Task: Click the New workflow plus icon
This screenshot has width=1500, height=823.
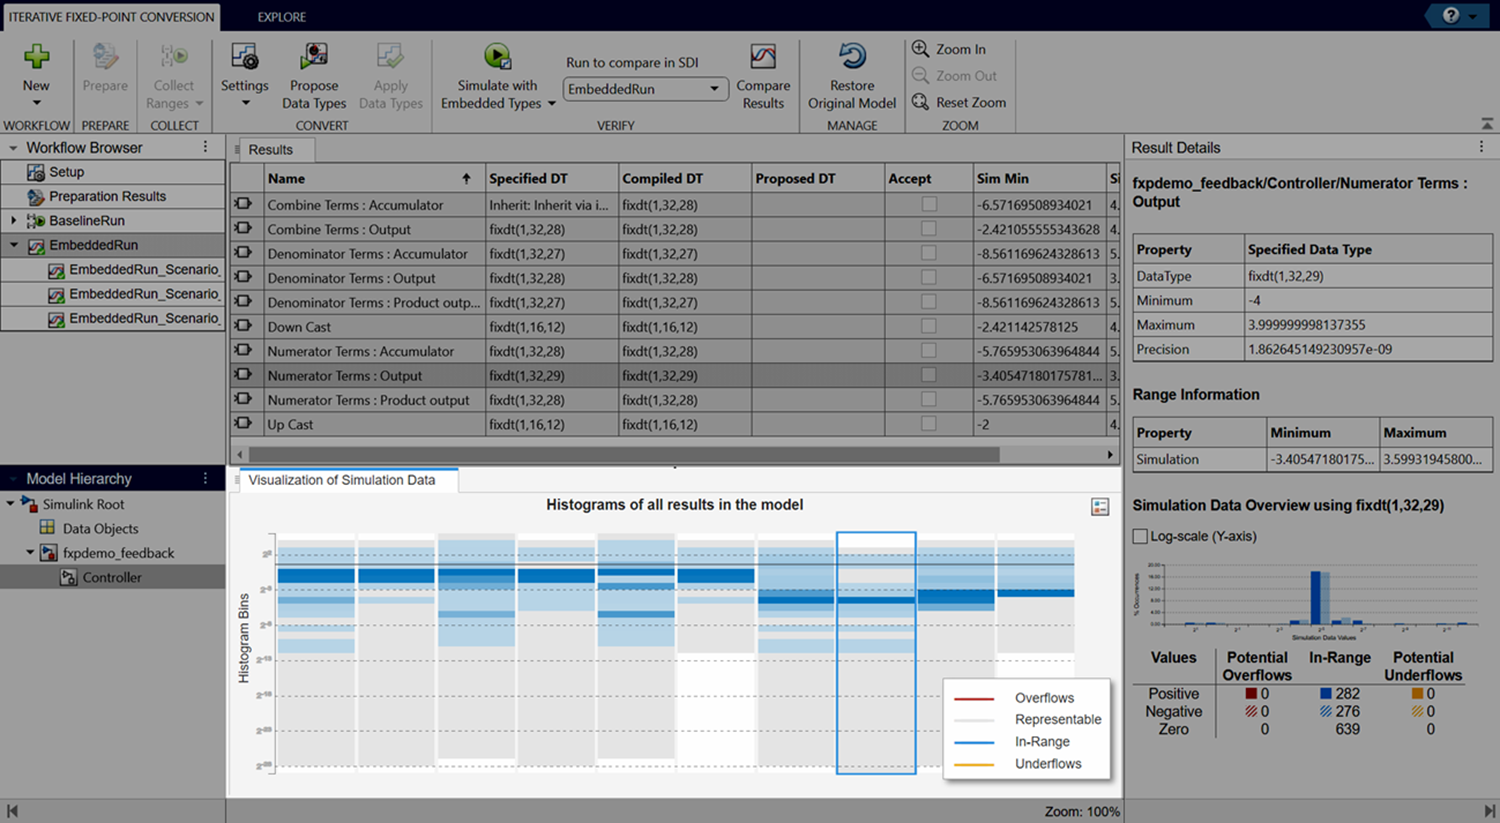Action: pos(36,57)
